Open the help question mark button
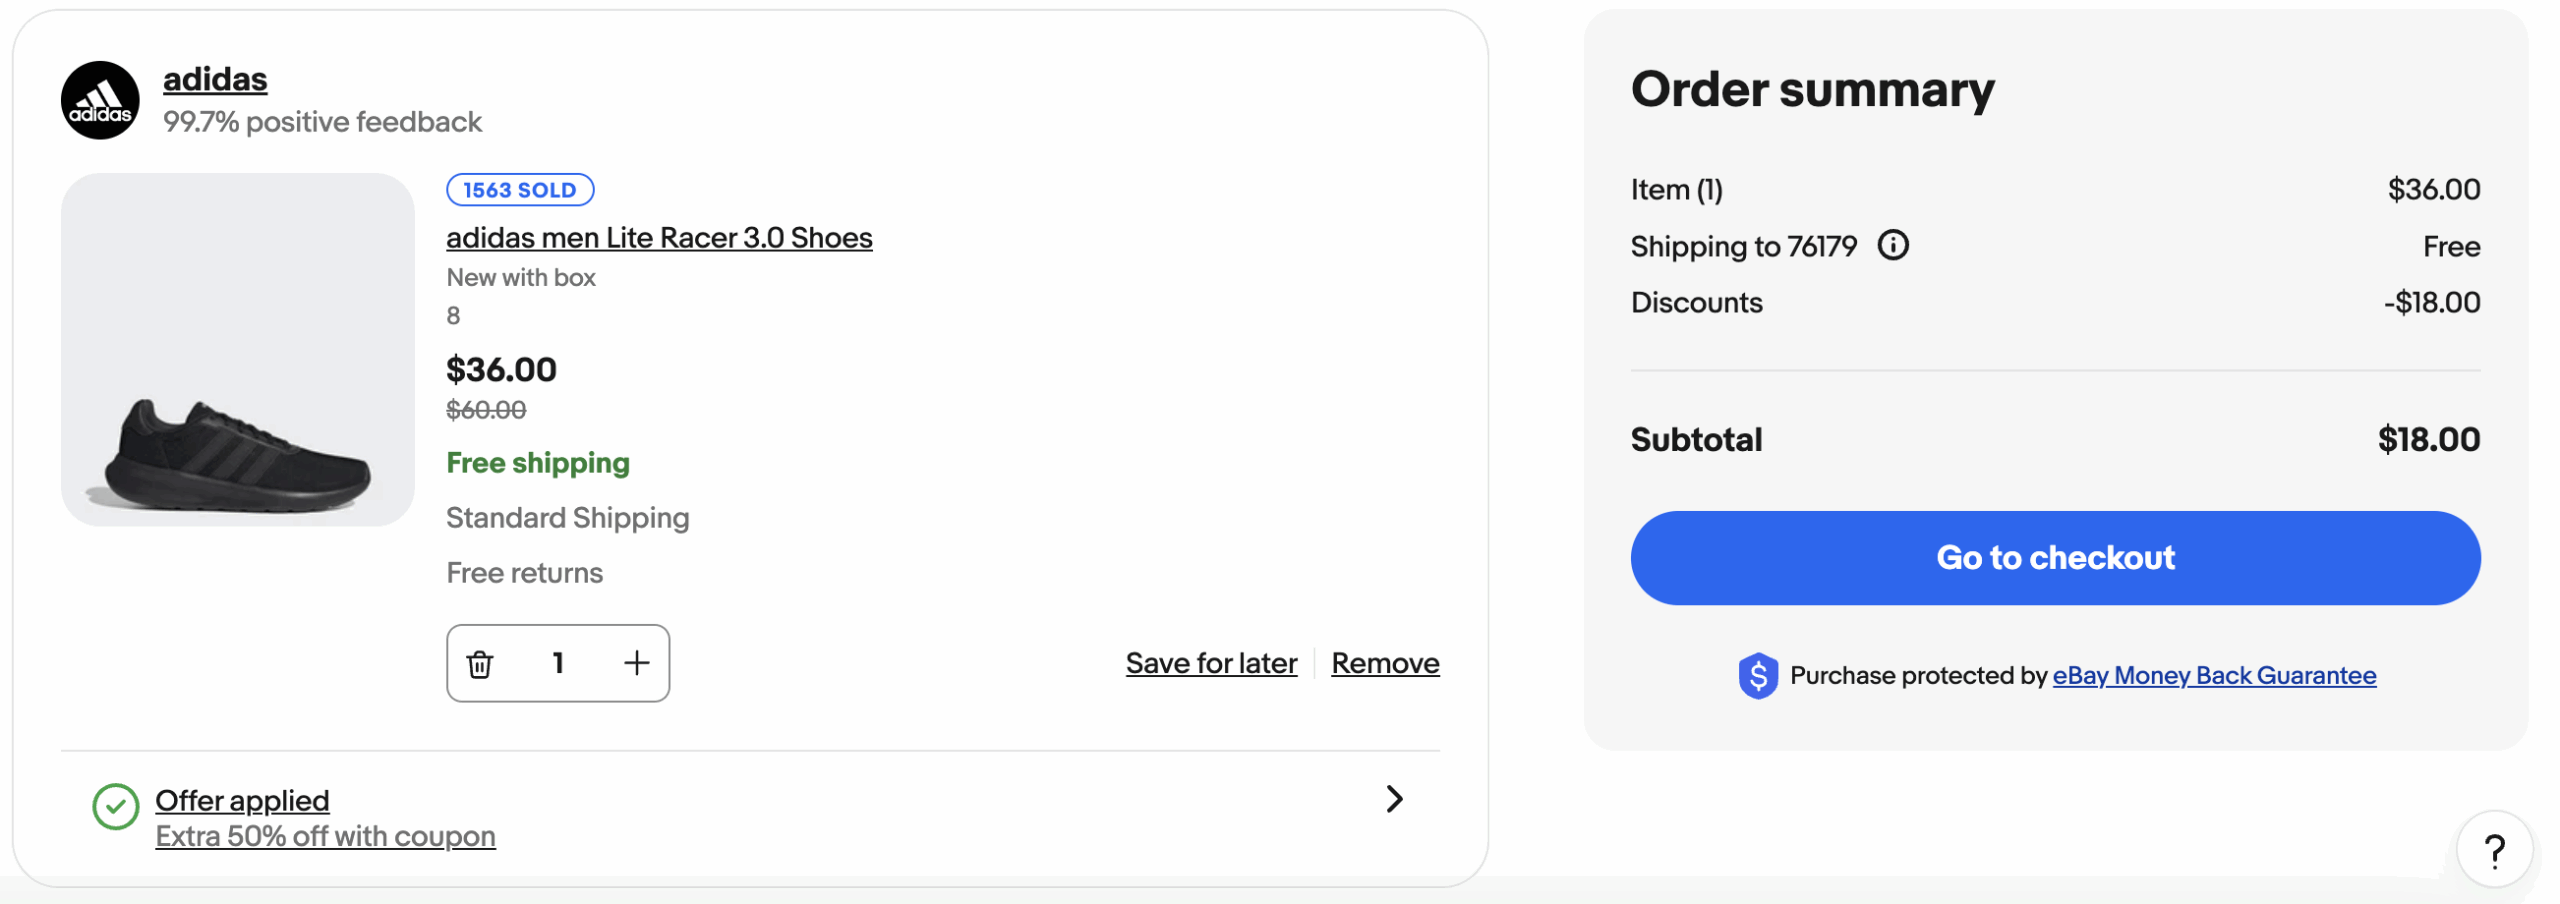This screenshot has width=2560, height=904. coord(2494,851)
